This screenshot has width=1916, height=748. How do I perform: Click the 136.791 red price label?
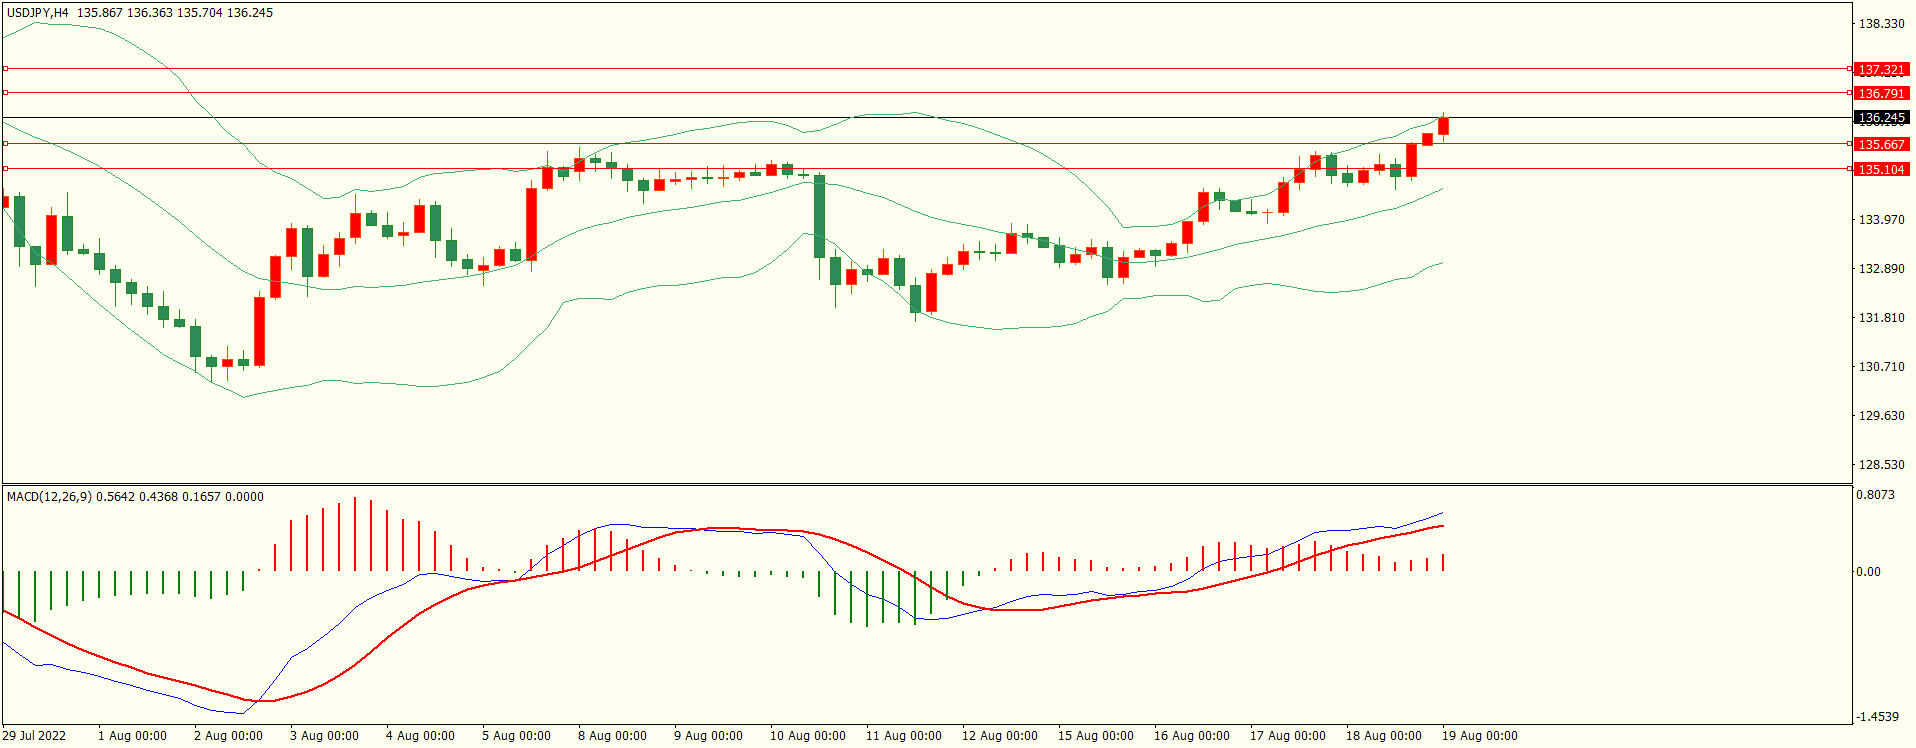tap(1881, 93)
